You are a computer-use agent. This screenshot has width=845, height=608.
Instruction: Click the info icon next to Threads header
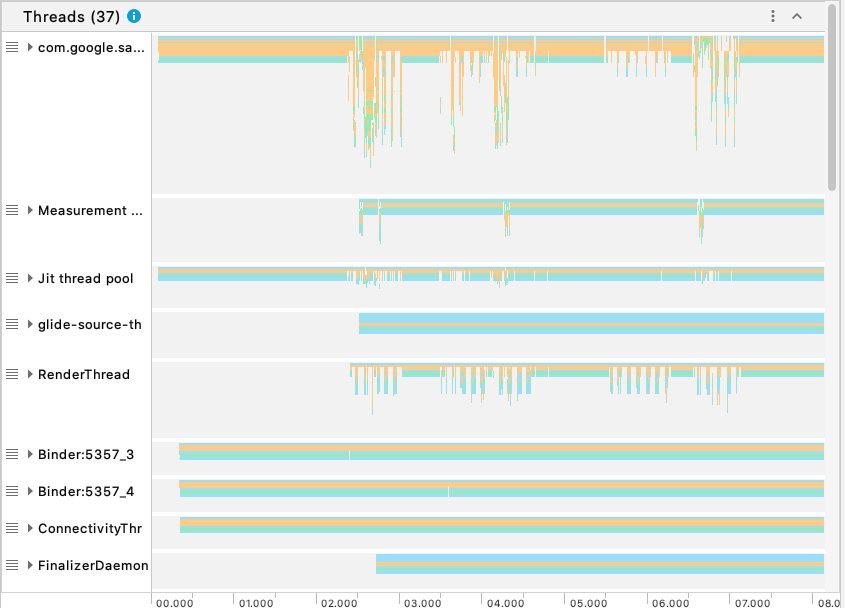[135, 16]
